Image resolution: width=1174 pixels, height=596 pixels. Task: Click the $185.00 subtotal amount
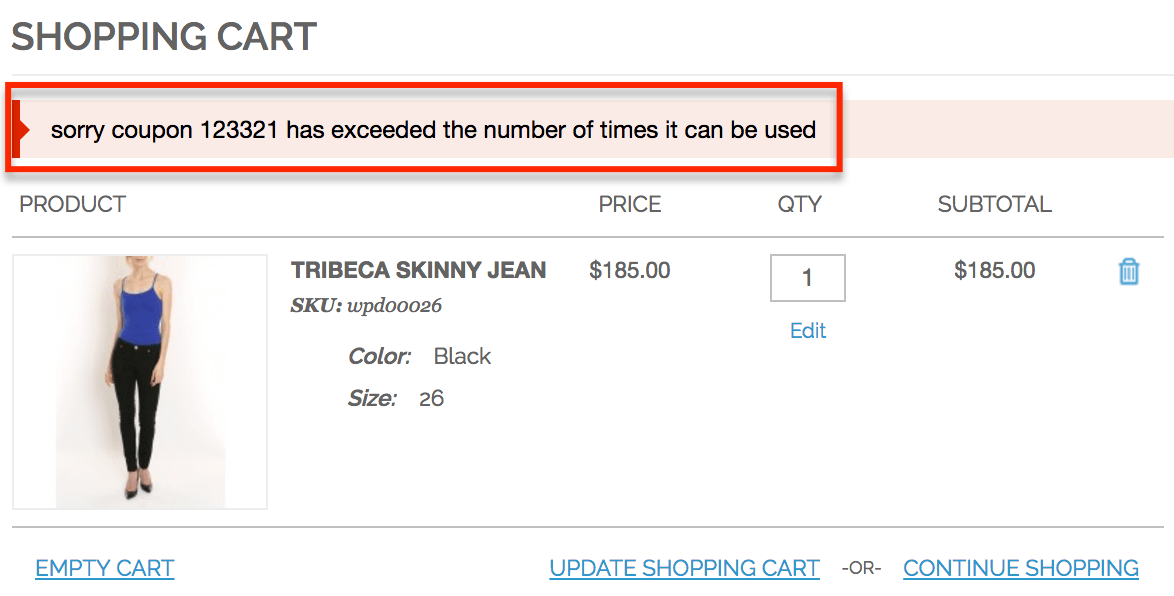[x=994, y=270]
